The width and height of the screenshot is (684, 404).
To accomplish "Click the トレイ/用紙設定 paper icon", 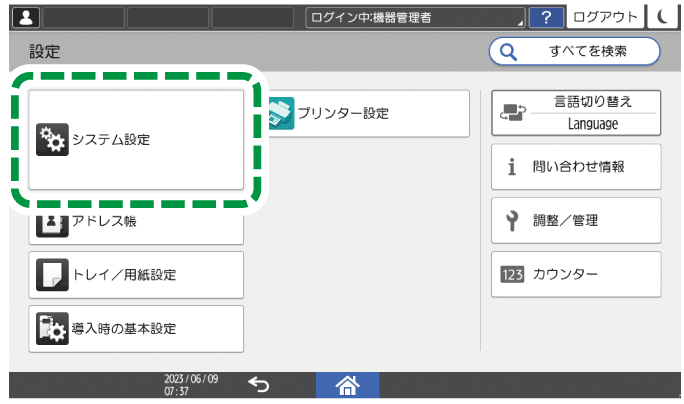I will (x=52, y=275).
